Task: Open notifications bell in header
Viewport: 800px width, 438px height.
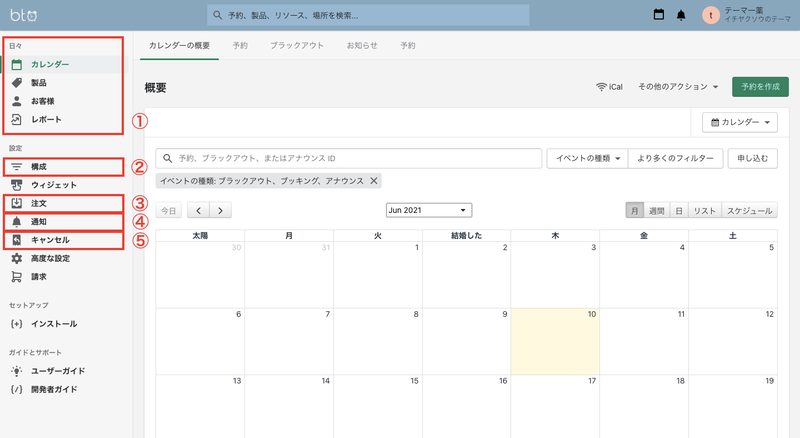Action: (681, 15)
